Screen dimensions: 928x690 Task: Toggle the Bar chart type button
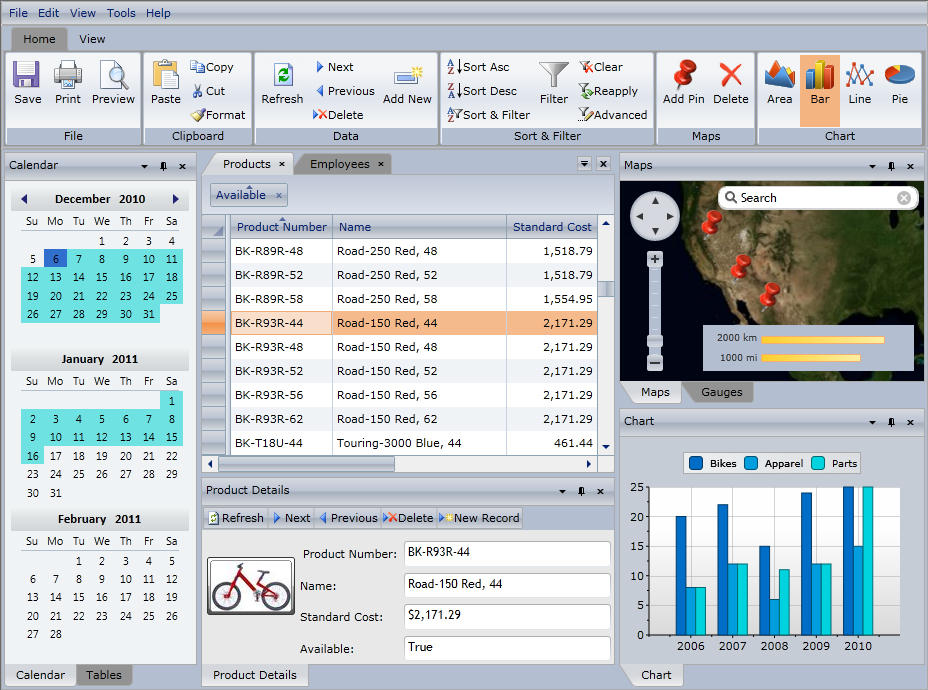tap(820, 90)
